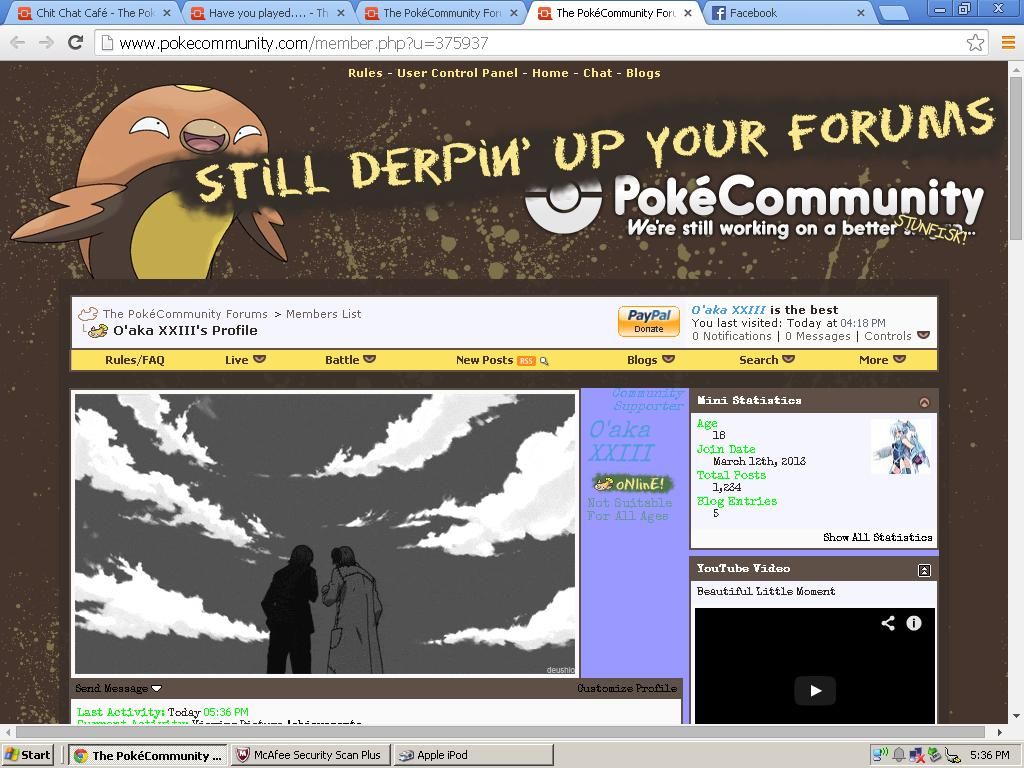Click the RSS icon beside New Posts
The width and height of the screenshot is (1024, 768).
tap(526, 360)
